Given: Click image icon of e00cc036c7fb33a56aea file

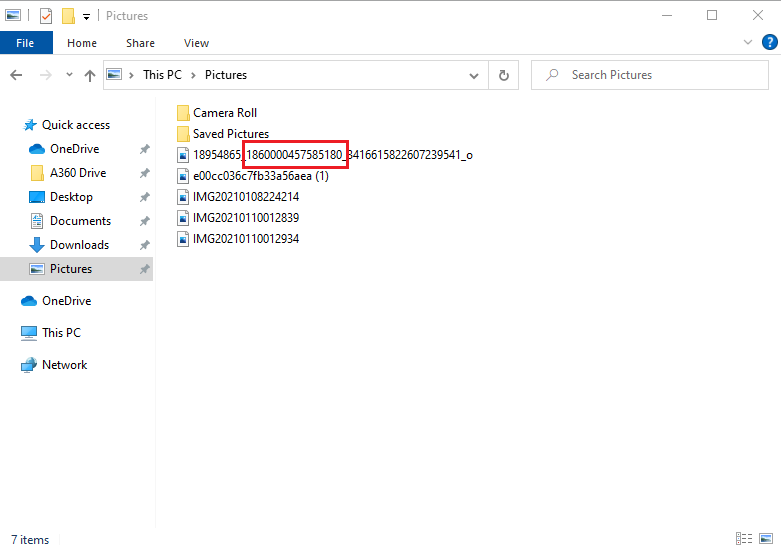Looking at the screenshot, I should click(x=183, y=176).
